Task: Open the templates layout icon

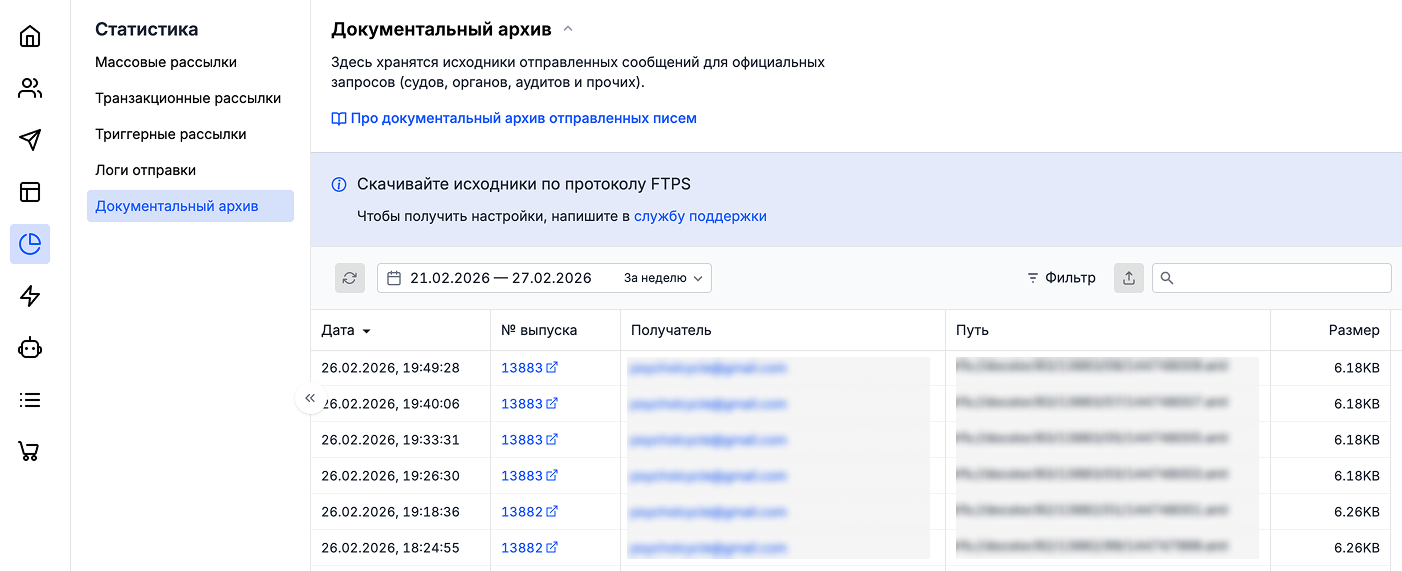Action: point(30,192)
